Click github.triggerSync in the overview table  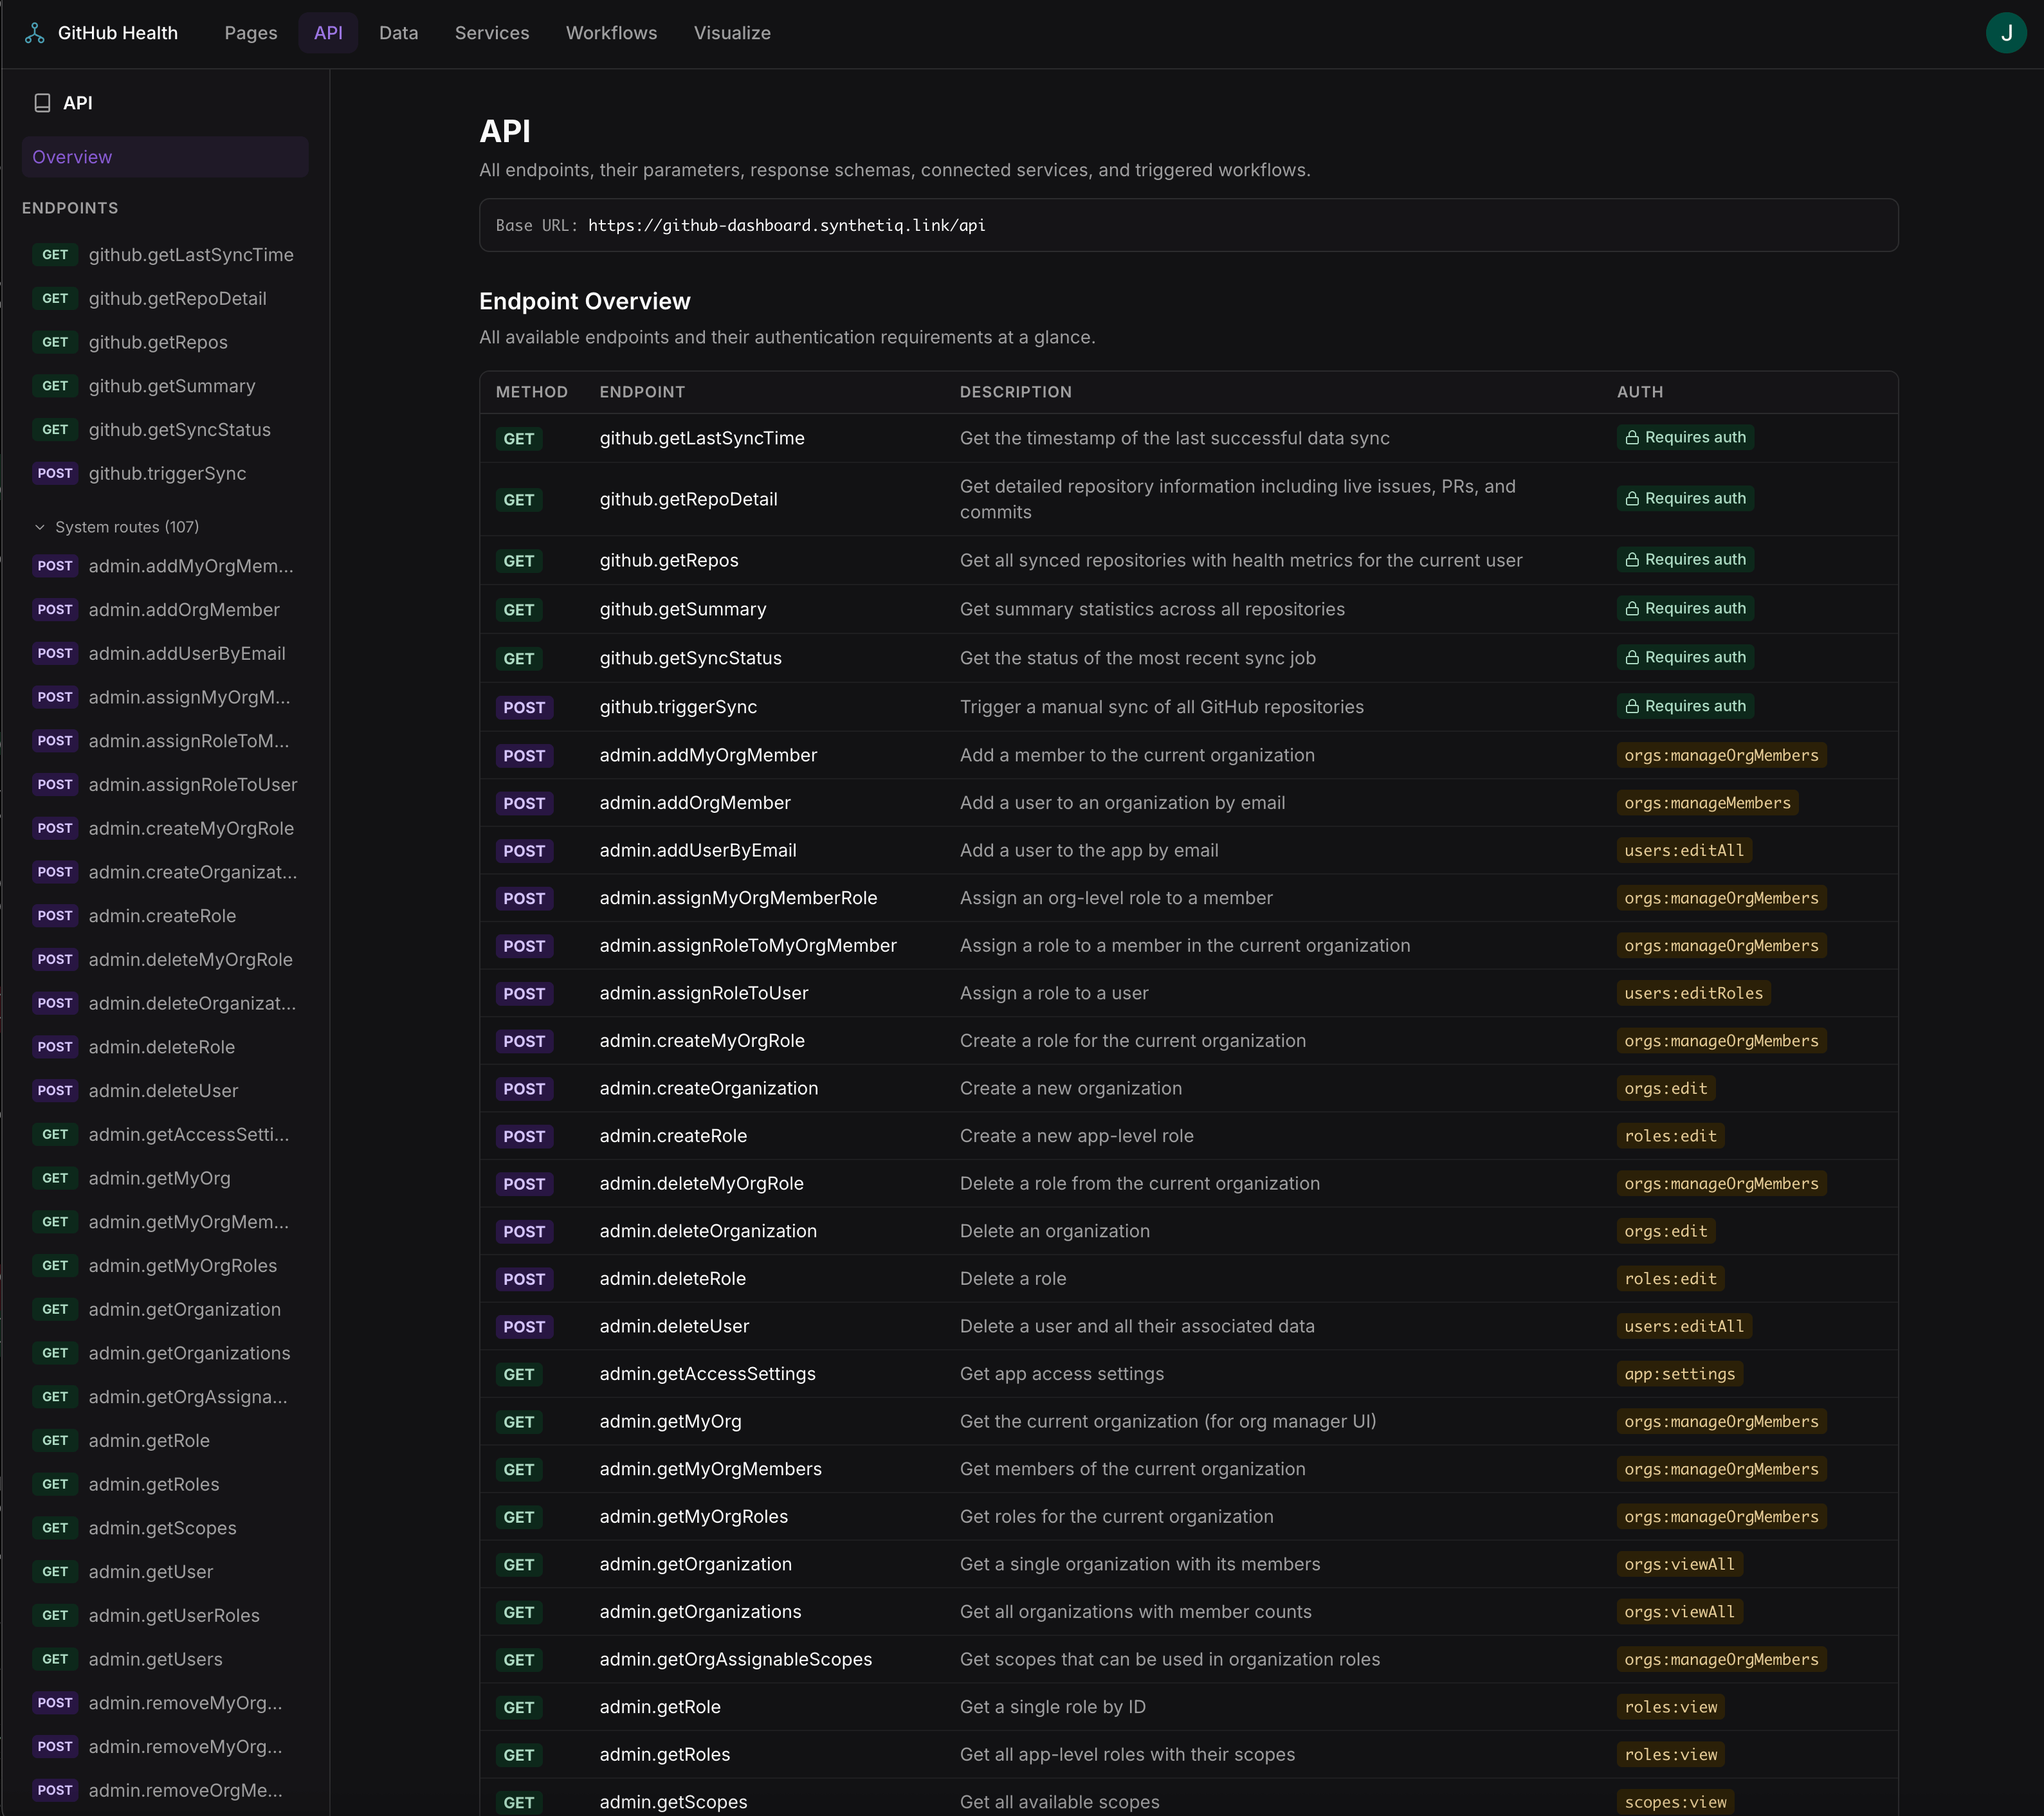click(x=678, y=707)
